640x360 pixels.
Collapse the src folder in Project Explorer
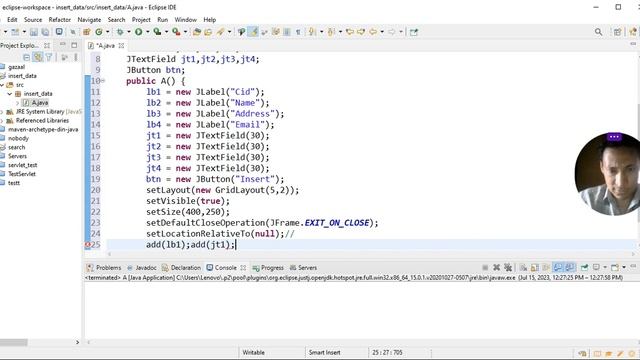tap(2, 85)
